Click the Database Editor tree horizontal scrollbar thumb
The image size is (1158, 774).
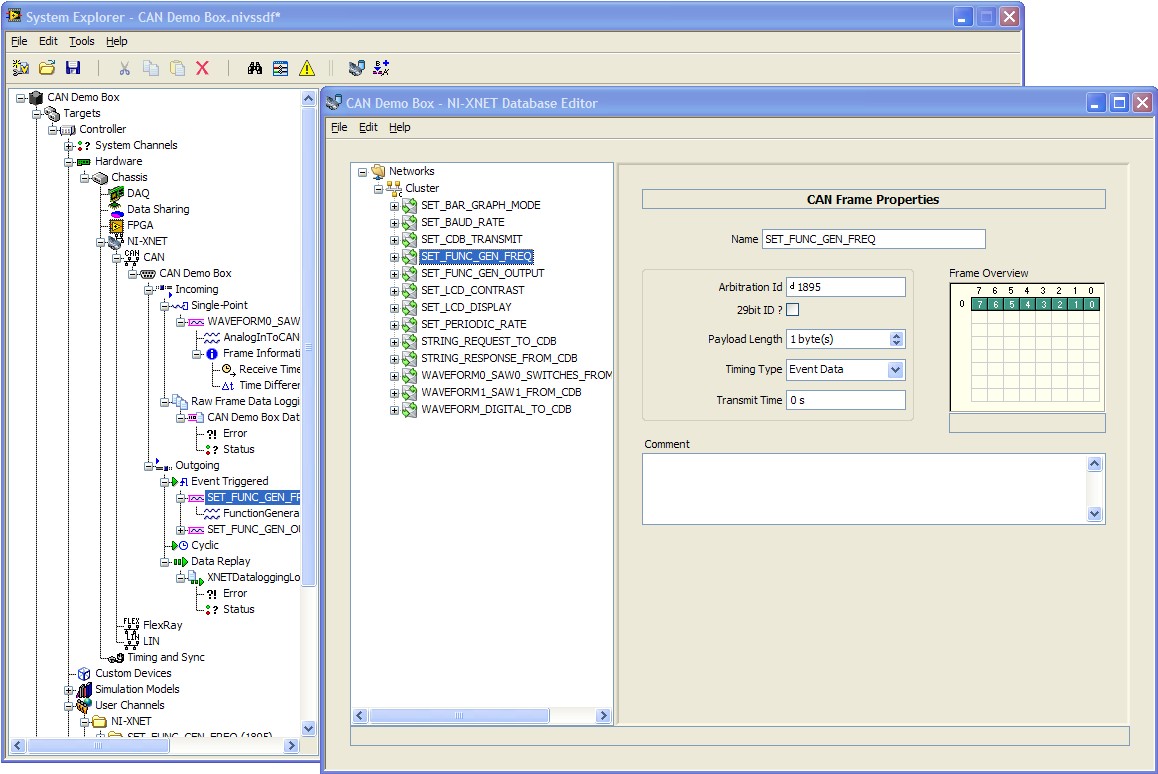459,716
